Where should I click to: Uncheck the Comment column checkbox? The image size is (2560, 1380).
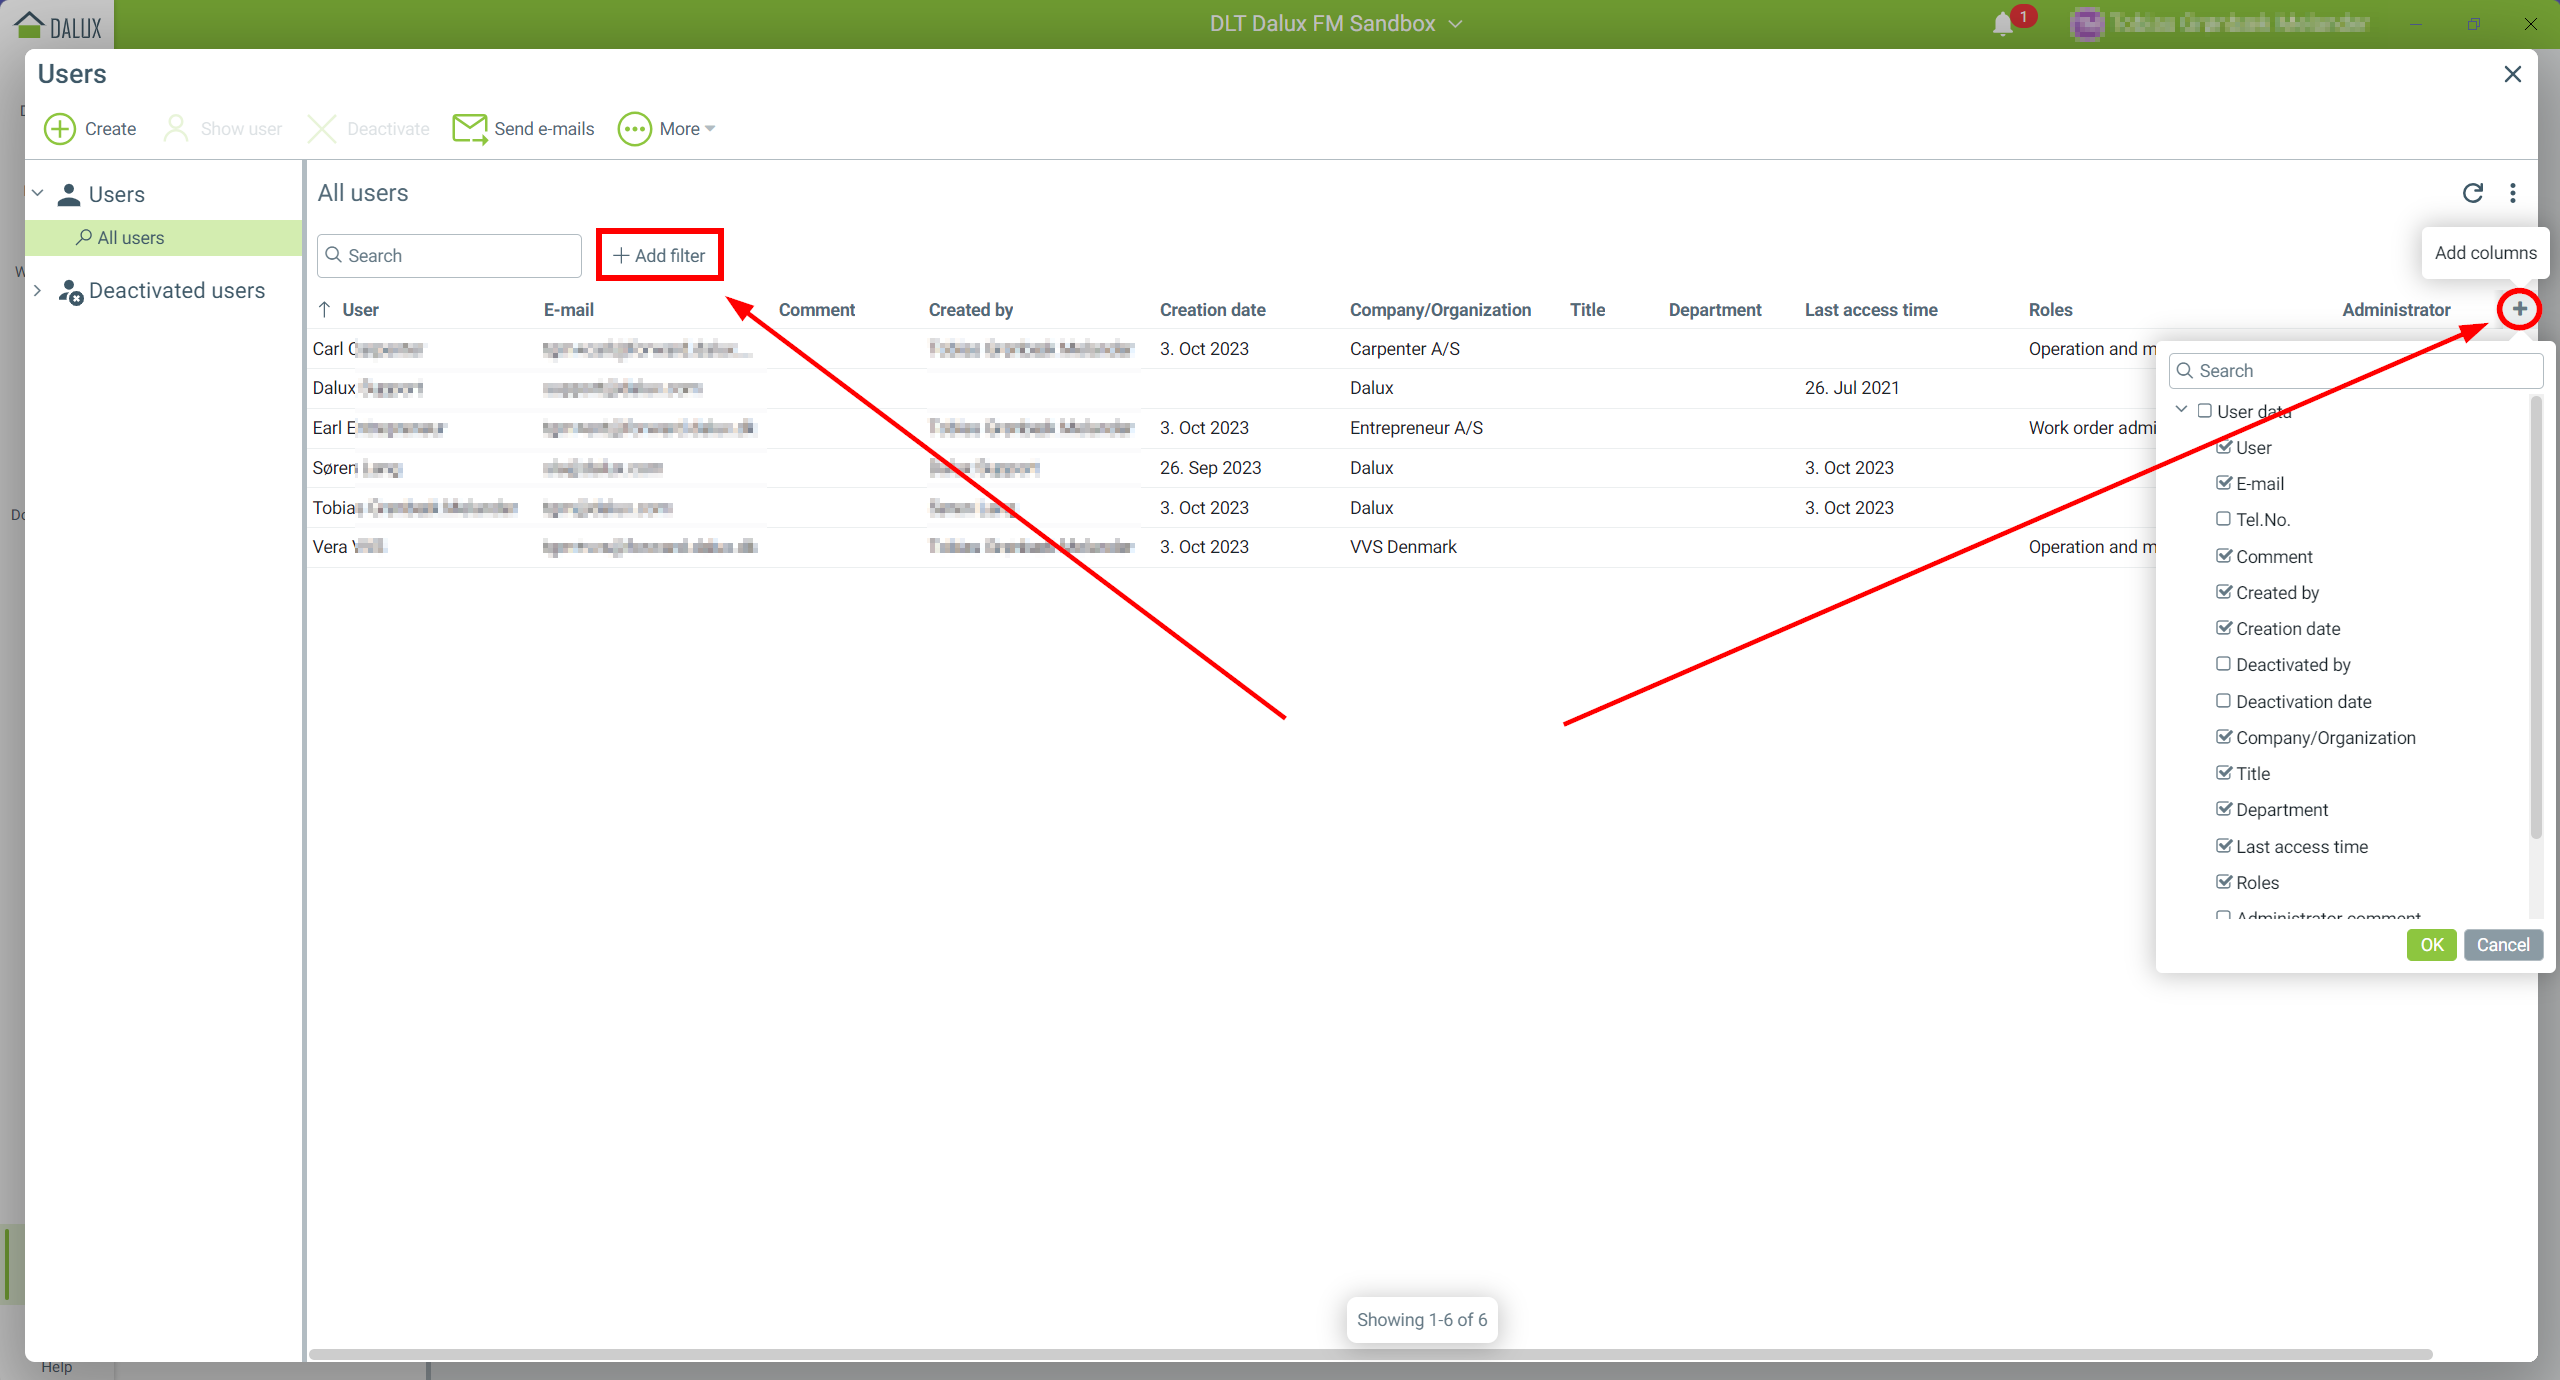click(x=2223, y=556)
